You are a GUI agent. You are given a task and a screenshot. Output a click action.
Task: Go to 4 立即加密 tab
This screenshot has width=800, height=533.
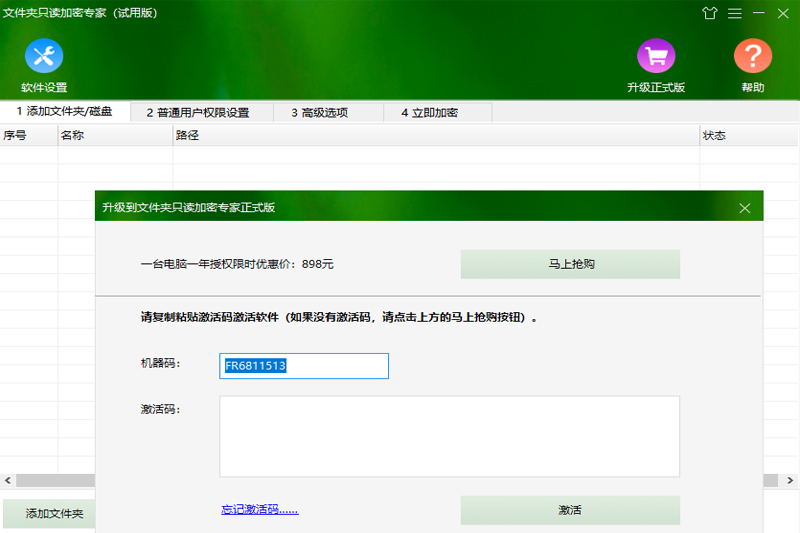438,112
